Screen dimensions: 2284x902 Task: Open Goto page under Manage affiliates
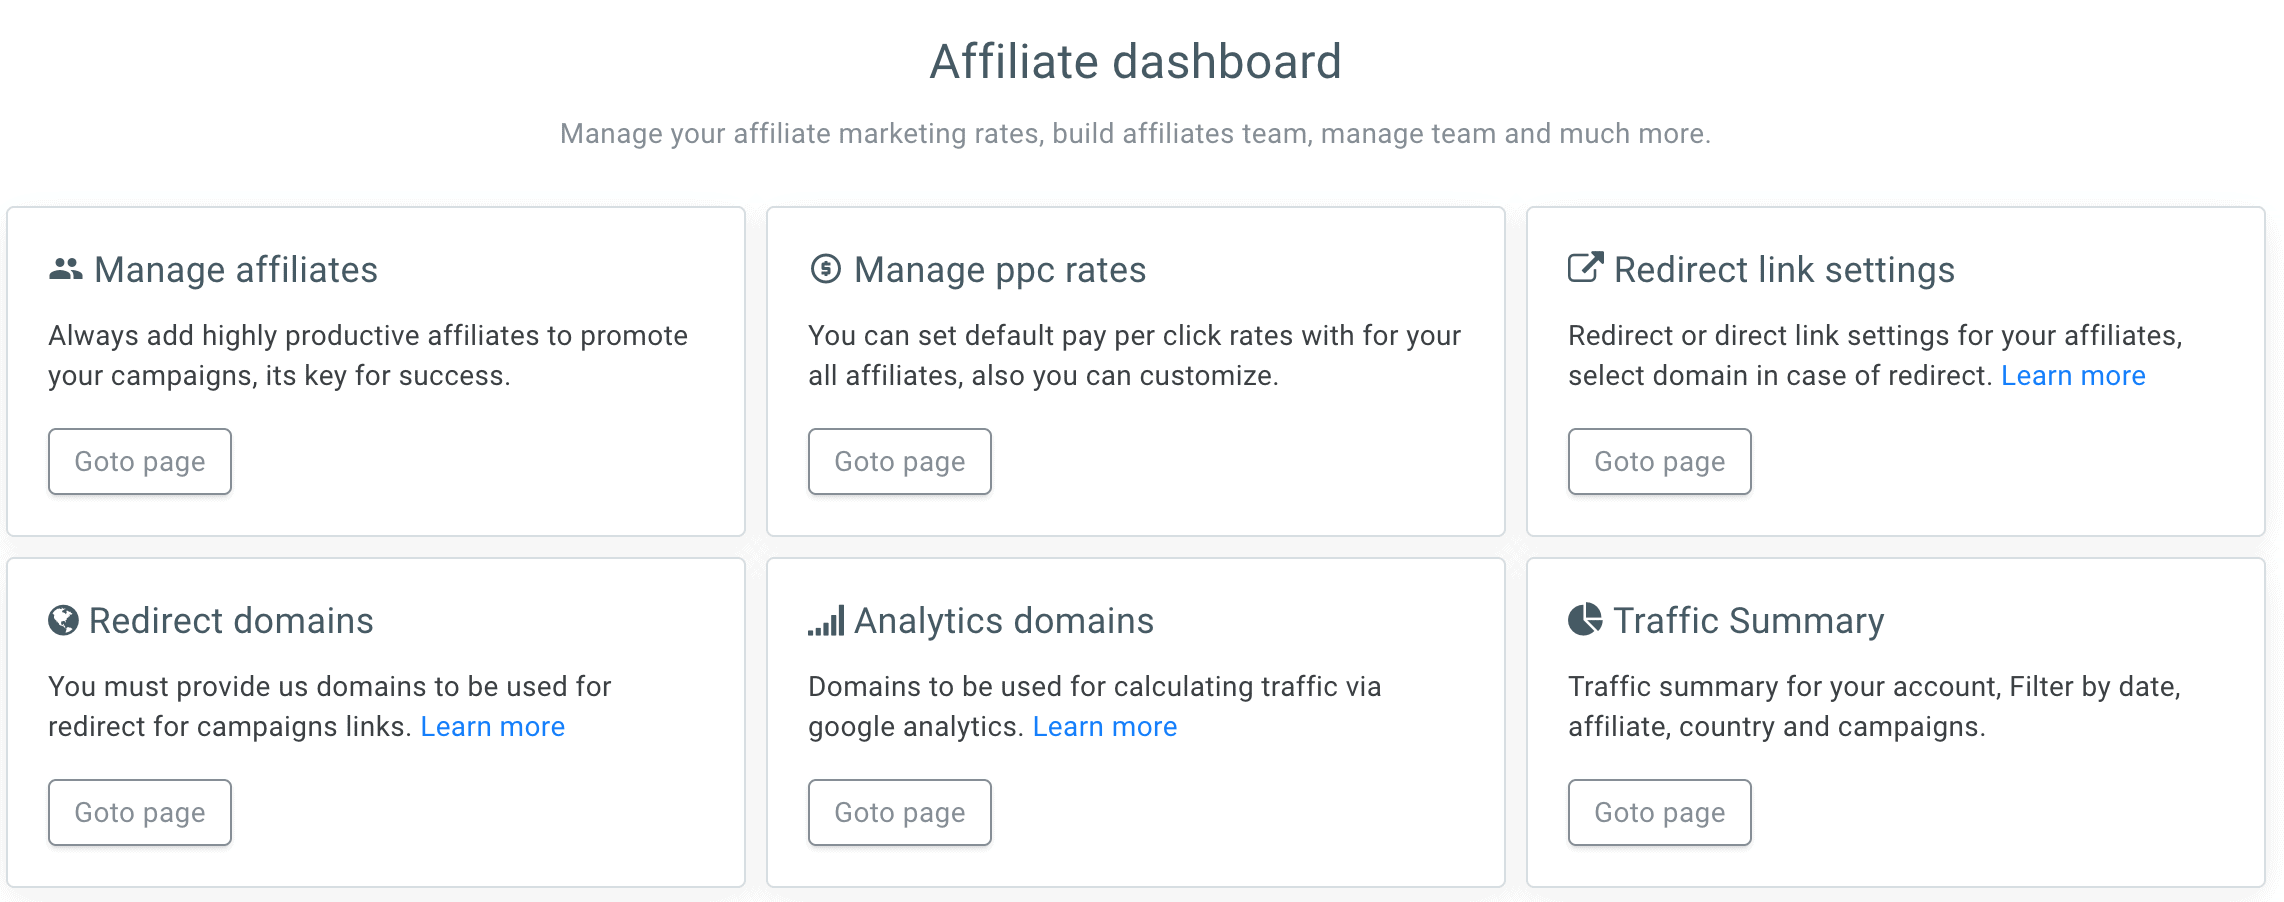(x=140, y=461)
